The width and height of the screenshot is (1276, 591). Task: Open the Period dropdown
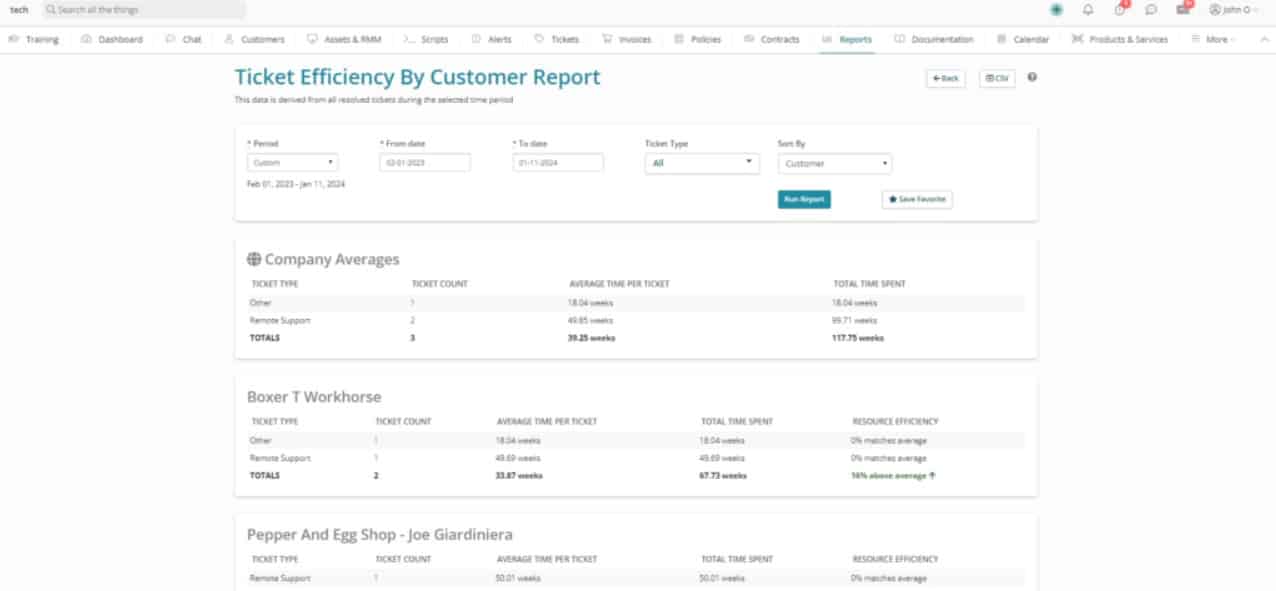pyautogui.click(x=292, y=162)
